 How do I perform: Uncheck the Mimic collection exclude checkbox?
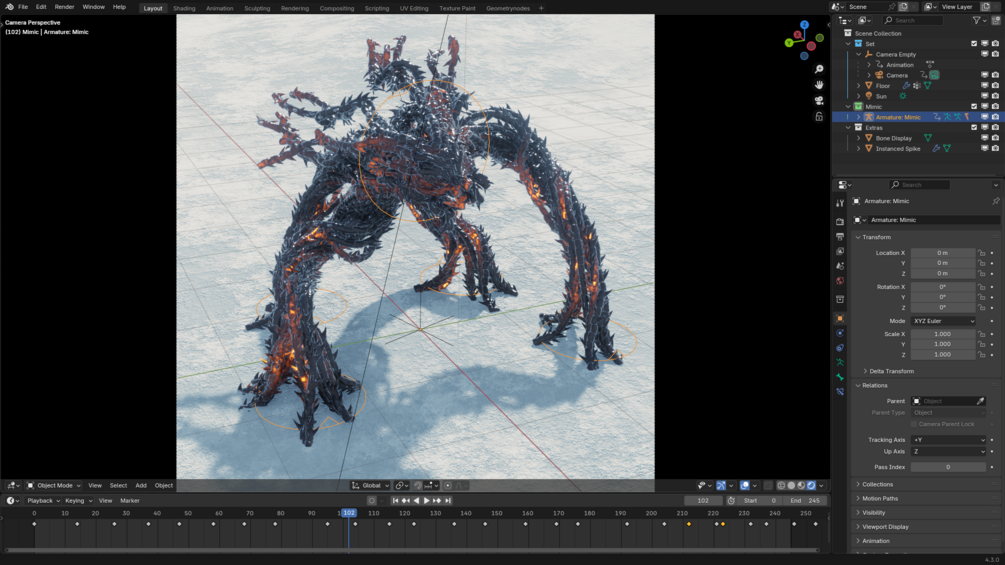point(974,106)
